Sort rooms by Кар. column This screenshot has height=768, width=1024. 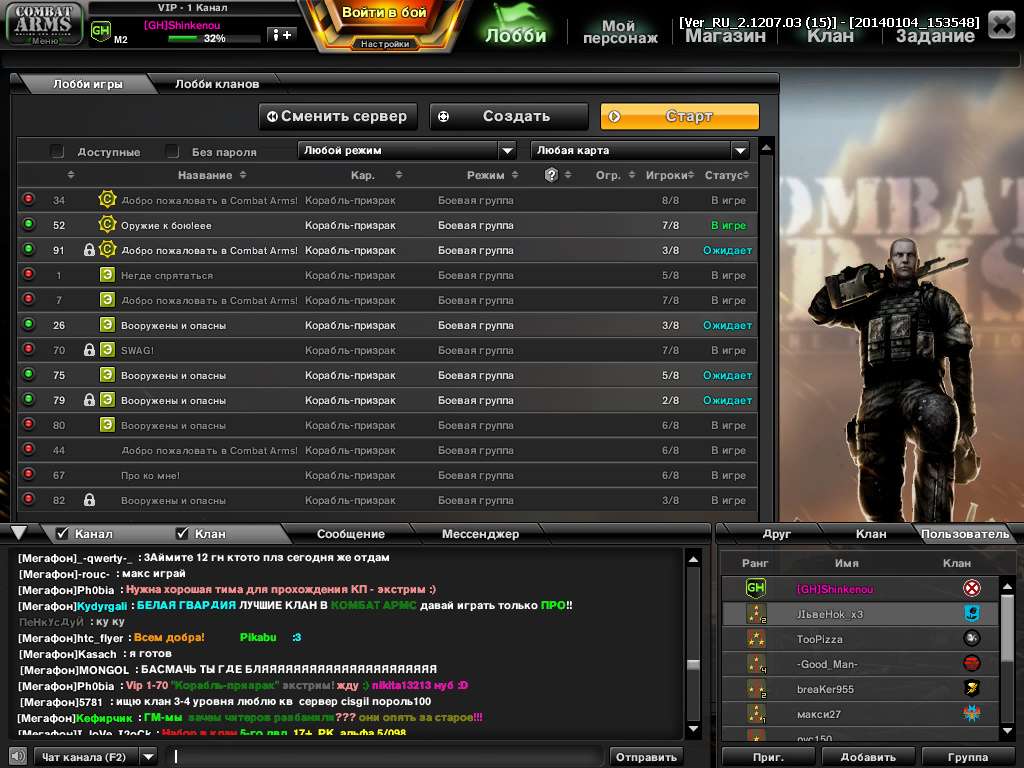click(x=376, y=175)
